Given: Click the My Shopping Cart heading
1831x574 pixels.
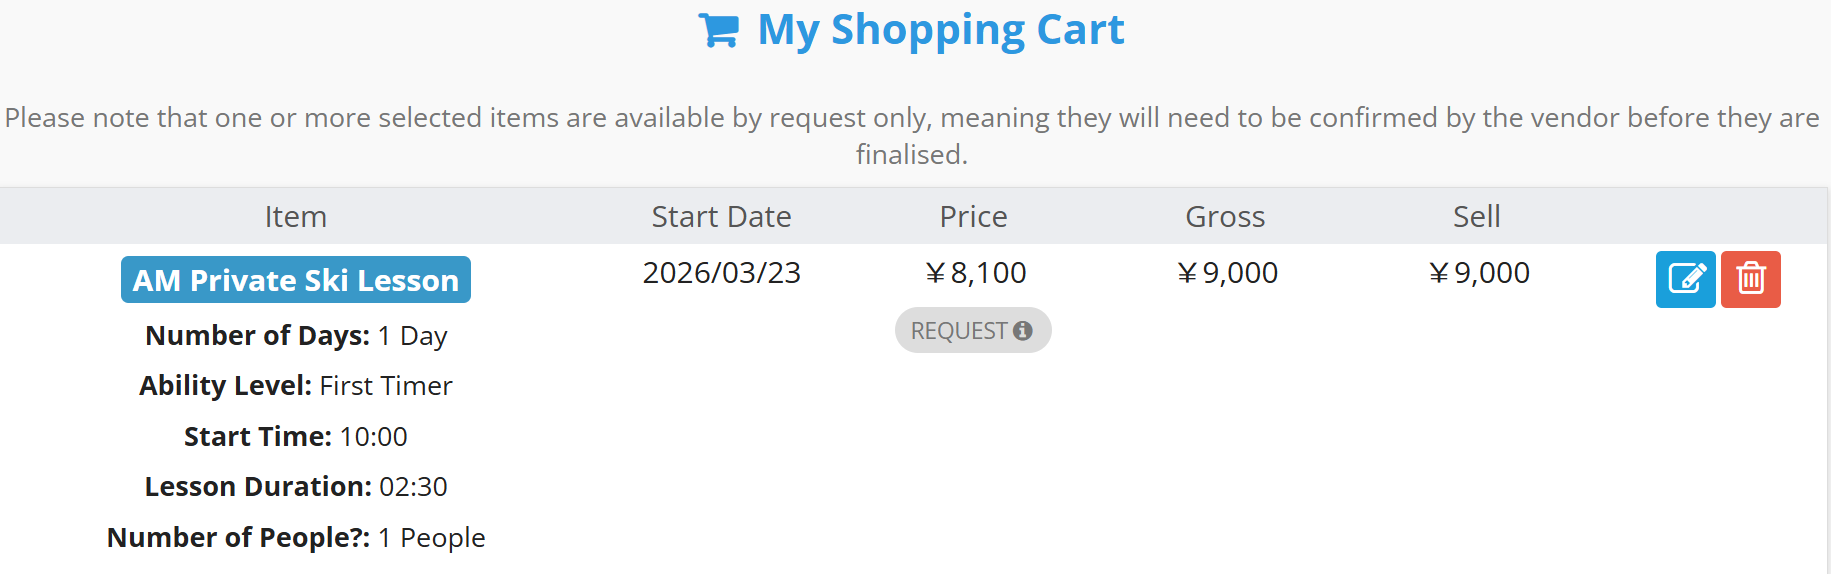Looking at the screenshot, I should [x=940, y=30].
